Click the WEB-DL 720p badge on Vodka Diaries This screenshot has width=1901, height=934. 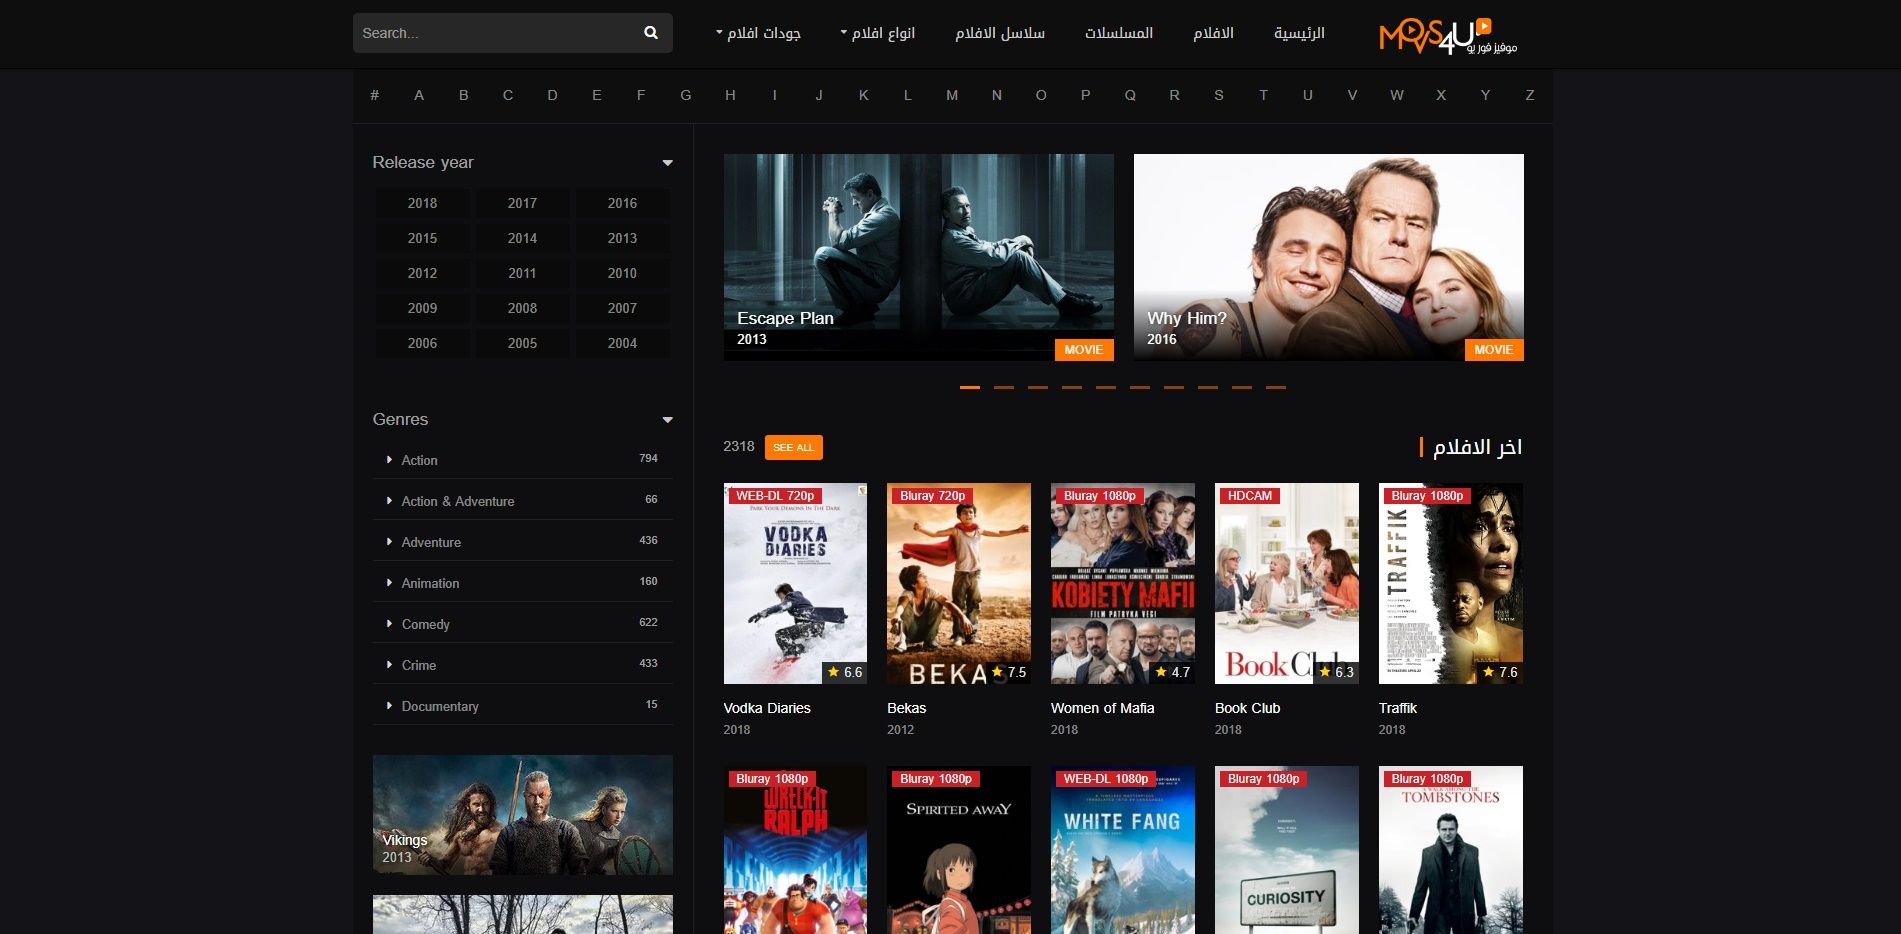click(x=775, y=496)
